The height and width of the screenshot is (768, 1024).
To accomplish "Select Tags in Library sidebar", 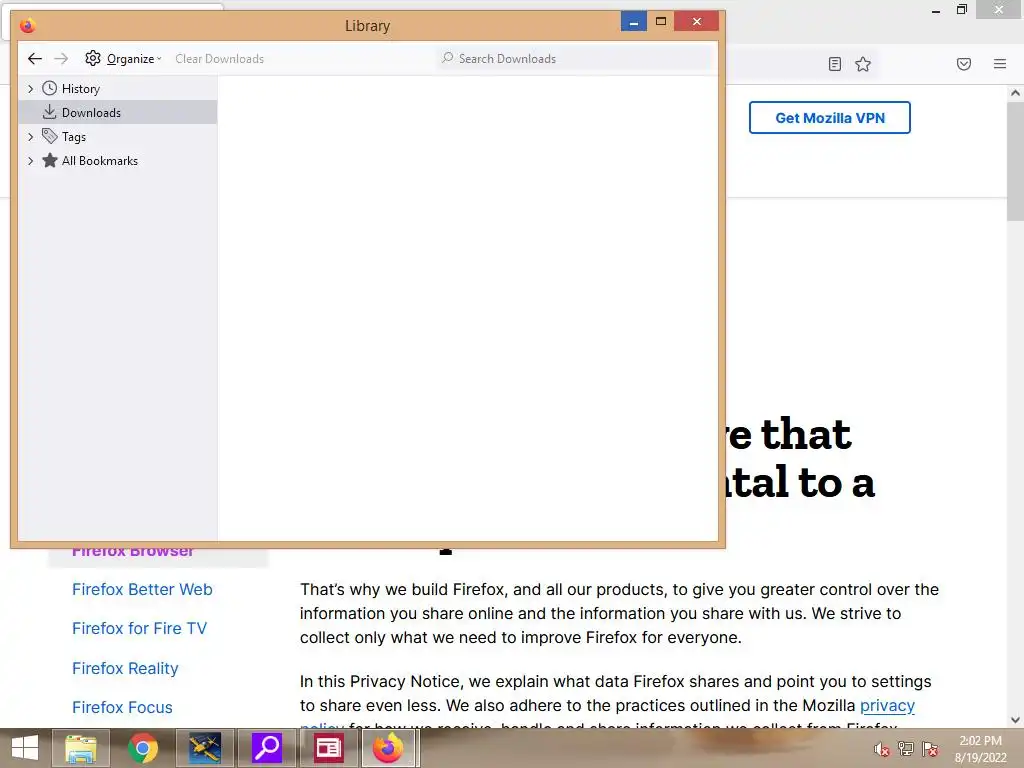I will point(74,136).
